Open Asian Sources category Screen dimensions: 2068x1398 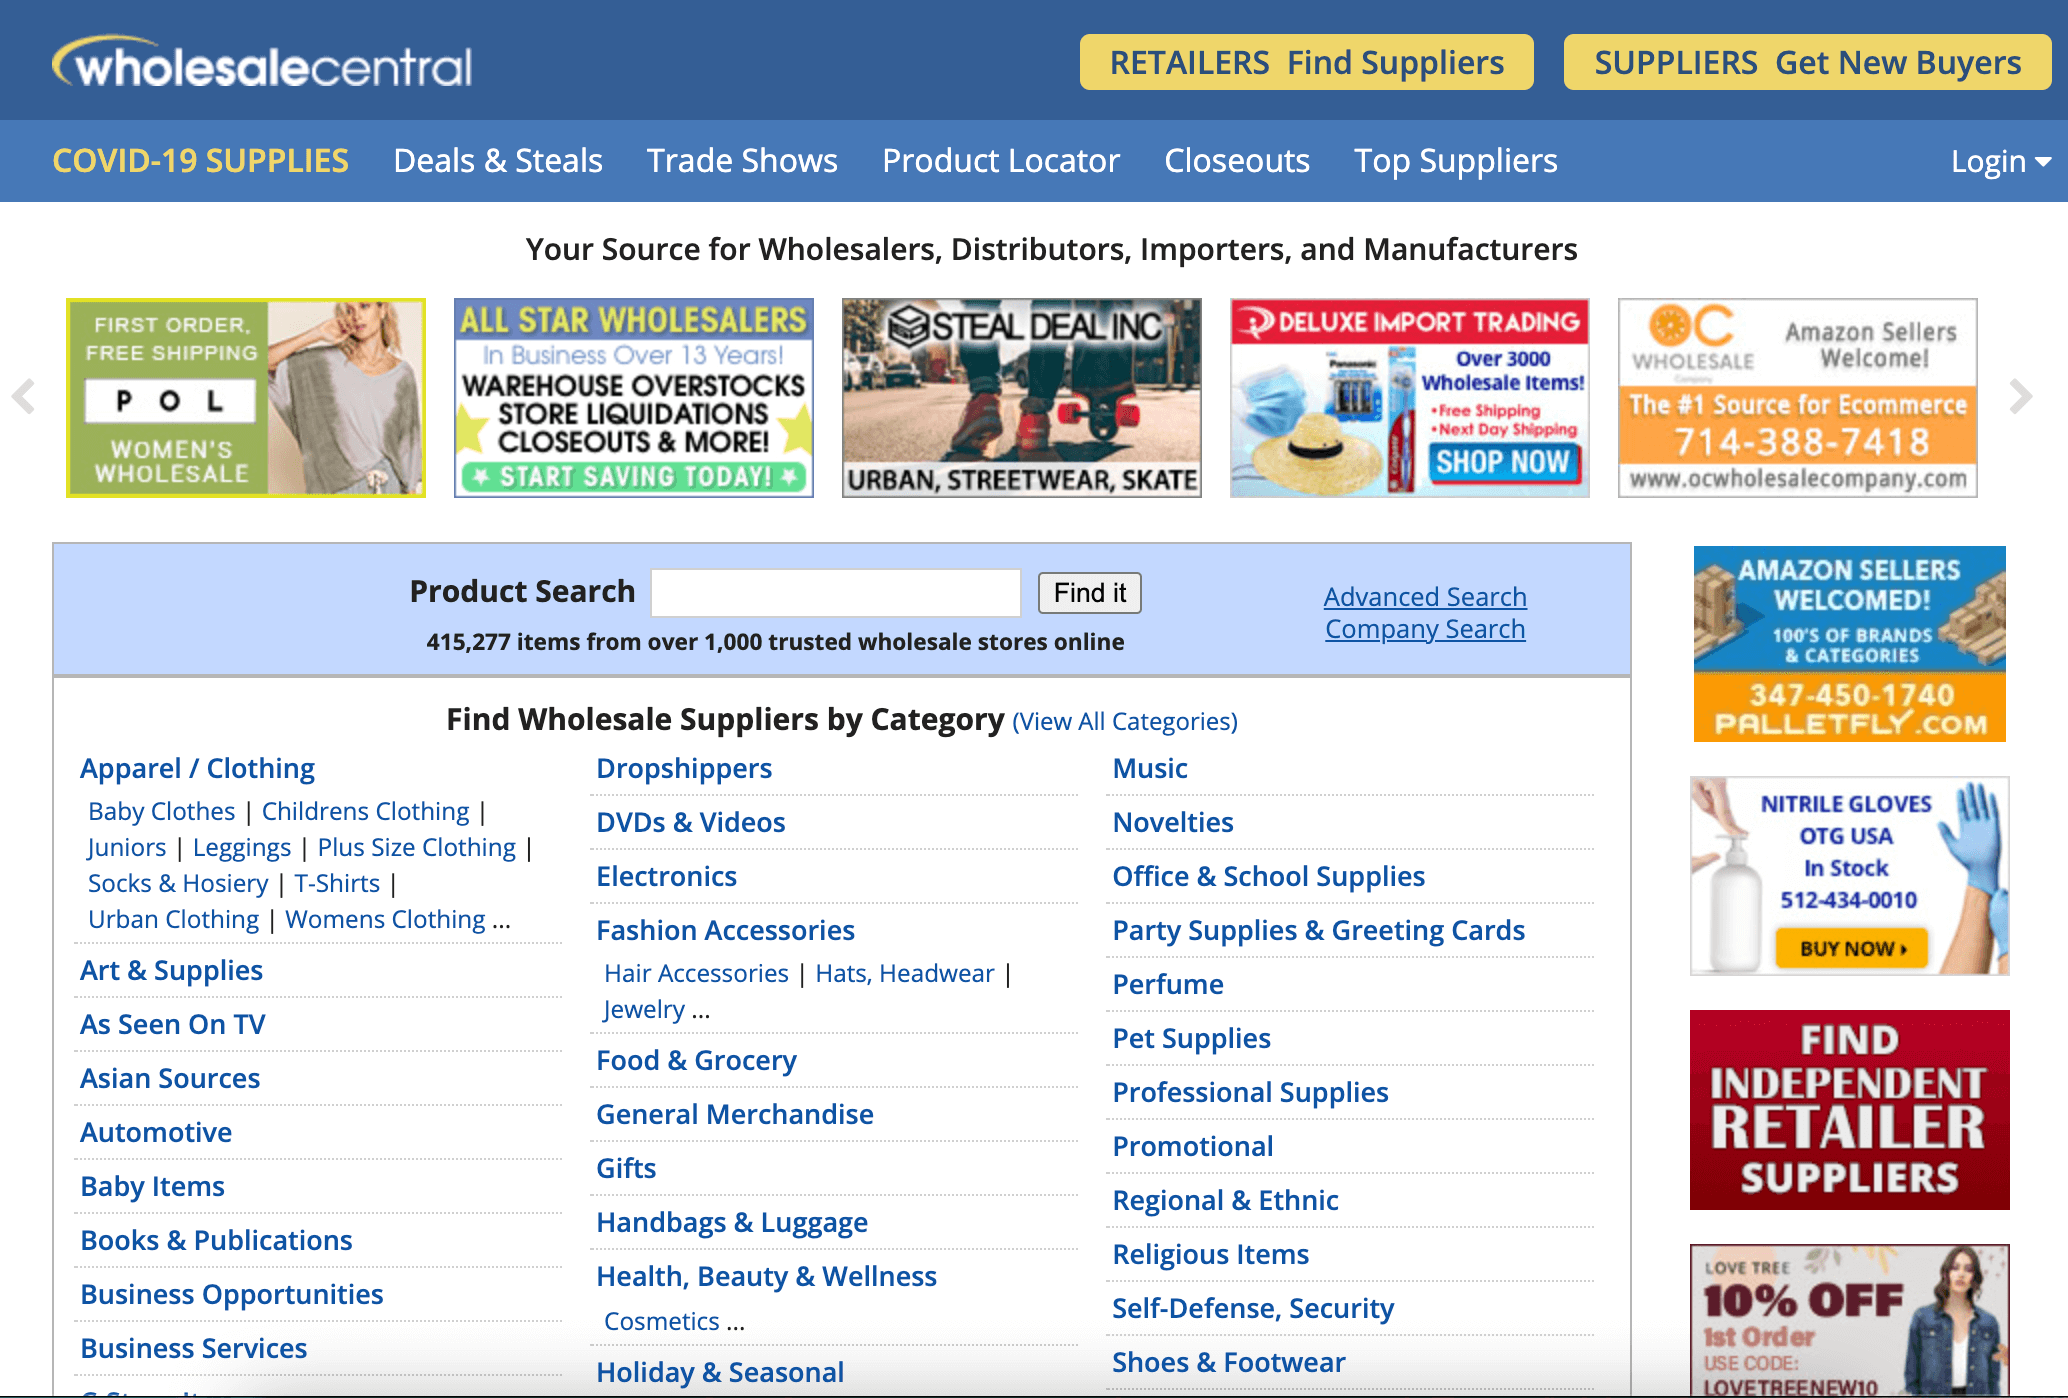point(170,1078)
